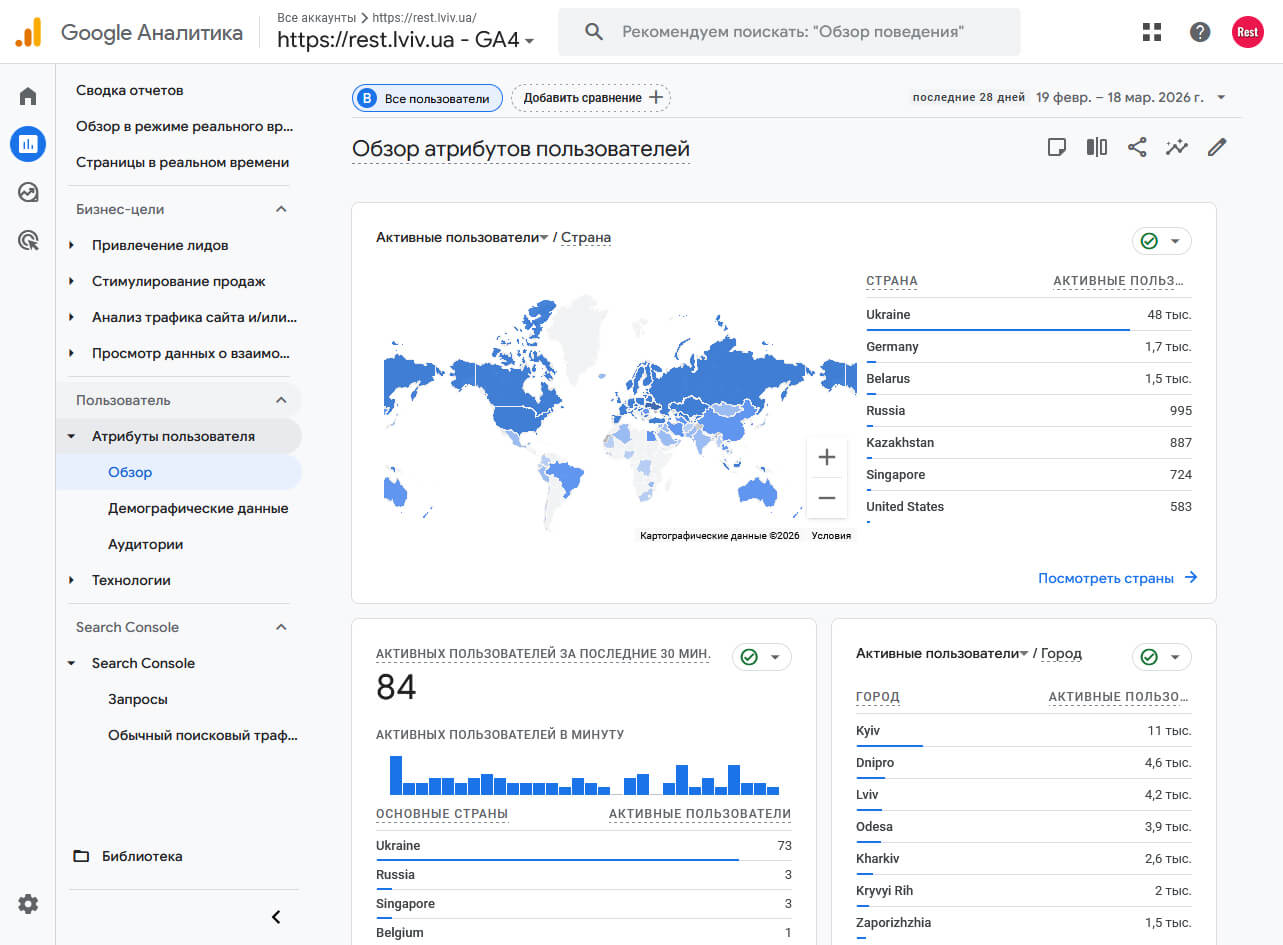
Task: Open the Advertising icon in left rail
Action: click(x=28, y=240)
